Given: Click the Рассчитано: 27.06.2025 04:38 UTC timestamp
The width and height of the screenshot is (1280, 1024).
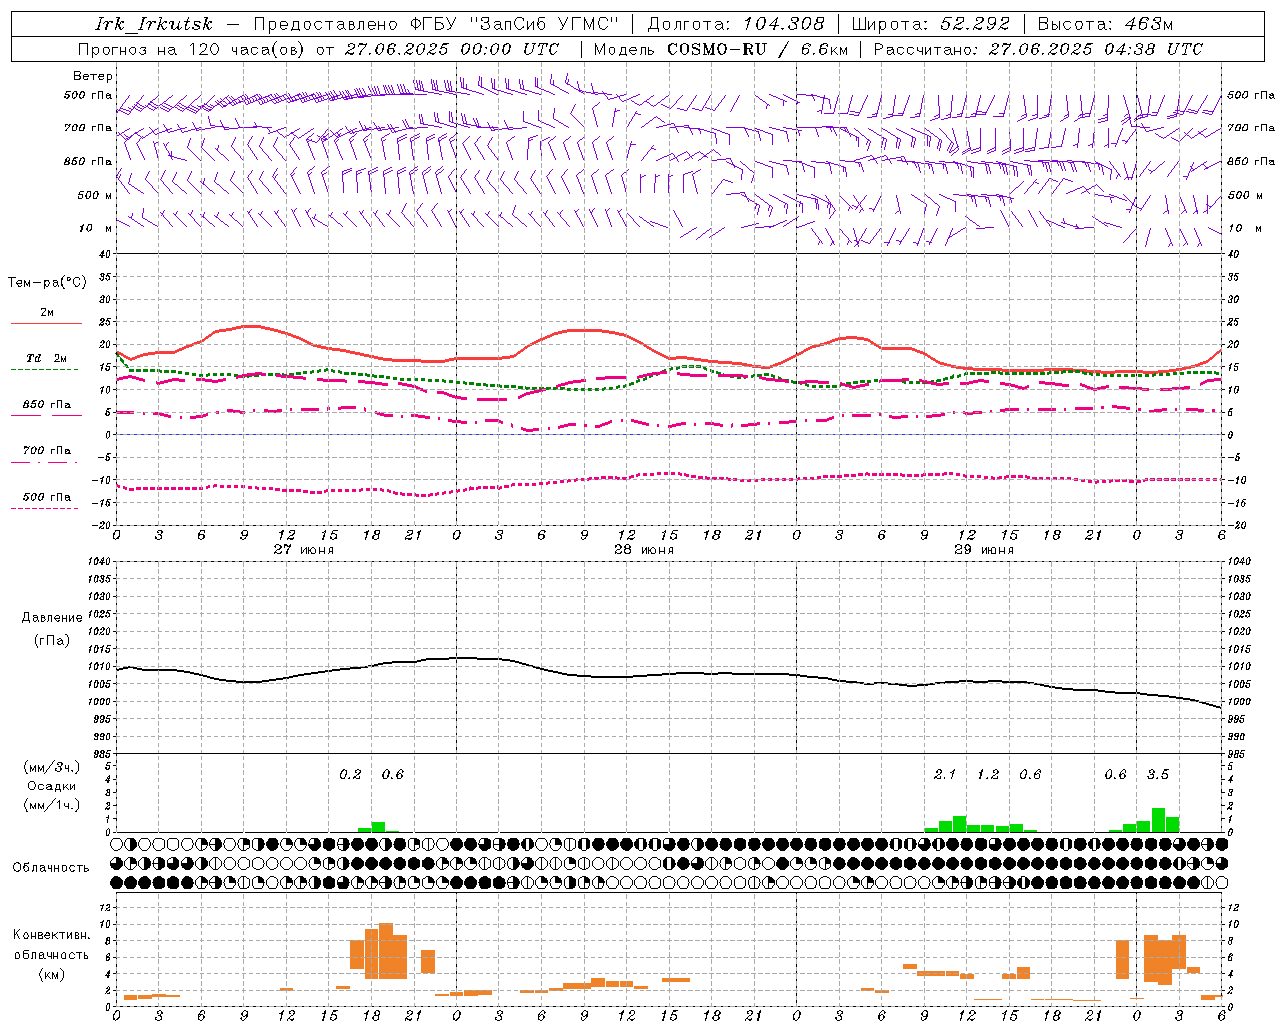Looking at the screenshot, I should [x=1038, y=49].
